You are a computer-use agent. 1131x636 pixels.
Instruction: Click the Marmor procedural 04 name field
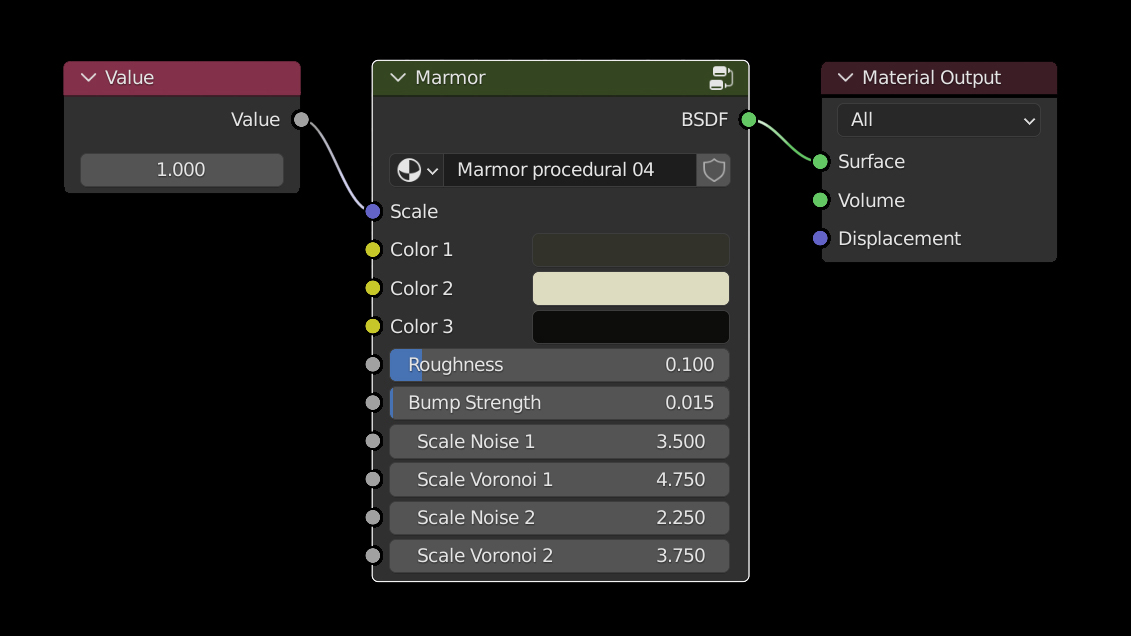[x=570, y=170]
